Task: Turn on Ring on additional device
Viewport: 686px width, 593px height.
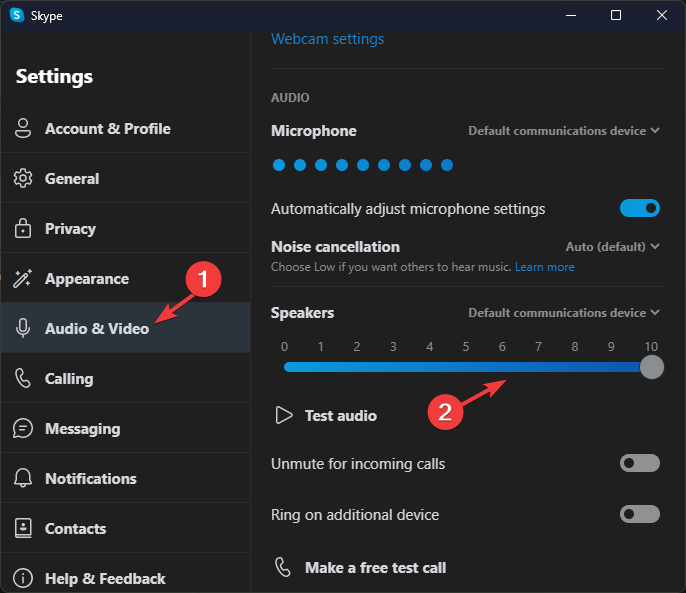Action: click(640, 514)
